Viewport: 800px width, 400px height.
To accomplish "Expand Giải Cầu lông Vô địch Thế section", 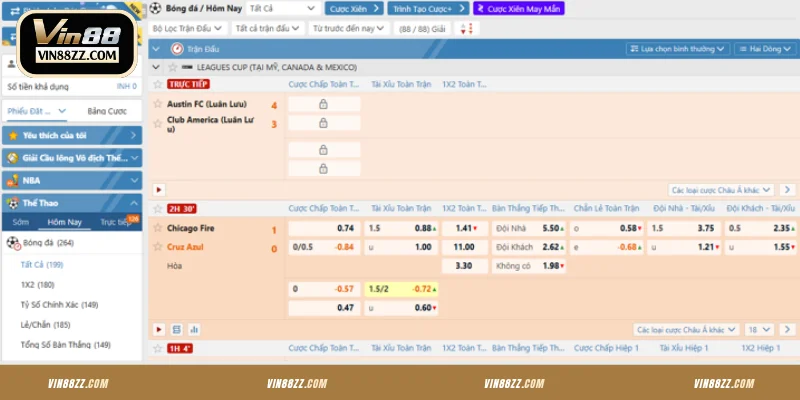I will click(x=72, y=158).
